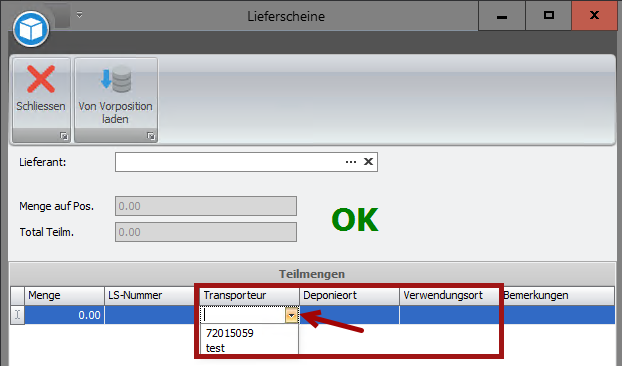Open the blue cube application menu
The width and height of the screenshot is (622, 366).
[x=31, y=29]
